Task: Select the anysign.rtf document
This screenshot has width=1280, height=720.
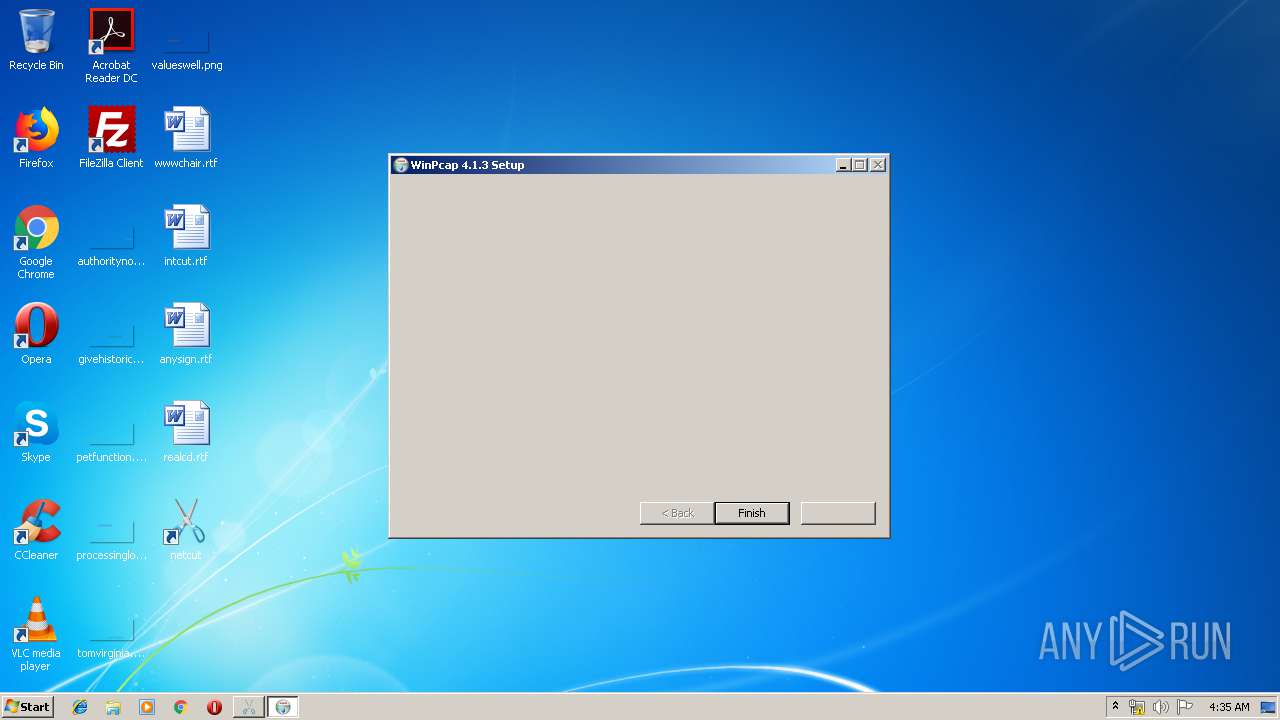Action: [x=186, y=334]
